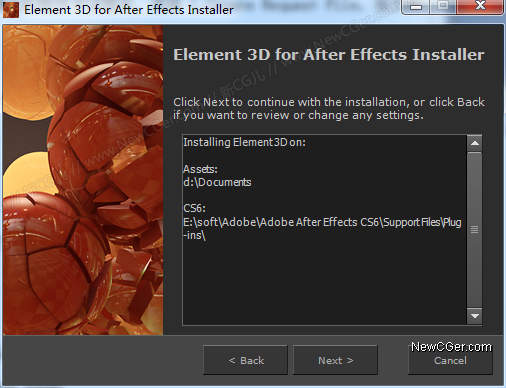Select the After Effects CS6 Plug-ins path

coord(322,229)
